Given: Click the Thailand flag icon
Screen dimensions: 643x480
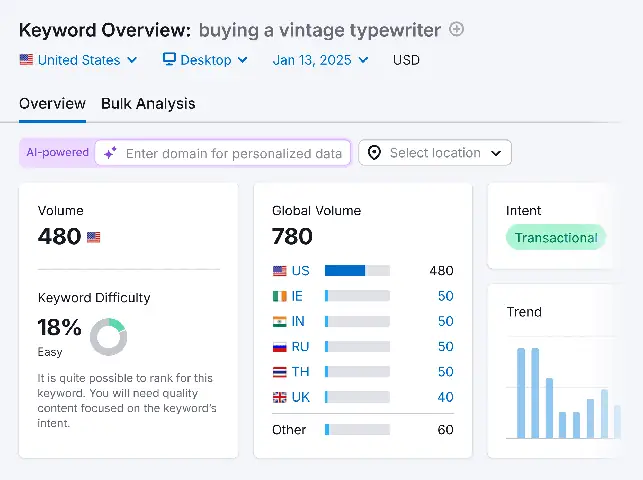Looking at the screenshot, I should tap(280, 372).
